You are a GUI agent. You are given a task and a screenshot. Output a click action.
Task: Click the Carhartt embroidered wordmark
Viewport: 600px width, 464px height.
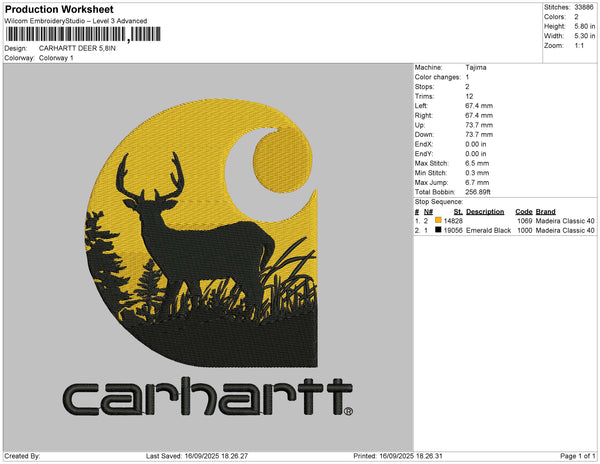coord(205,397)
